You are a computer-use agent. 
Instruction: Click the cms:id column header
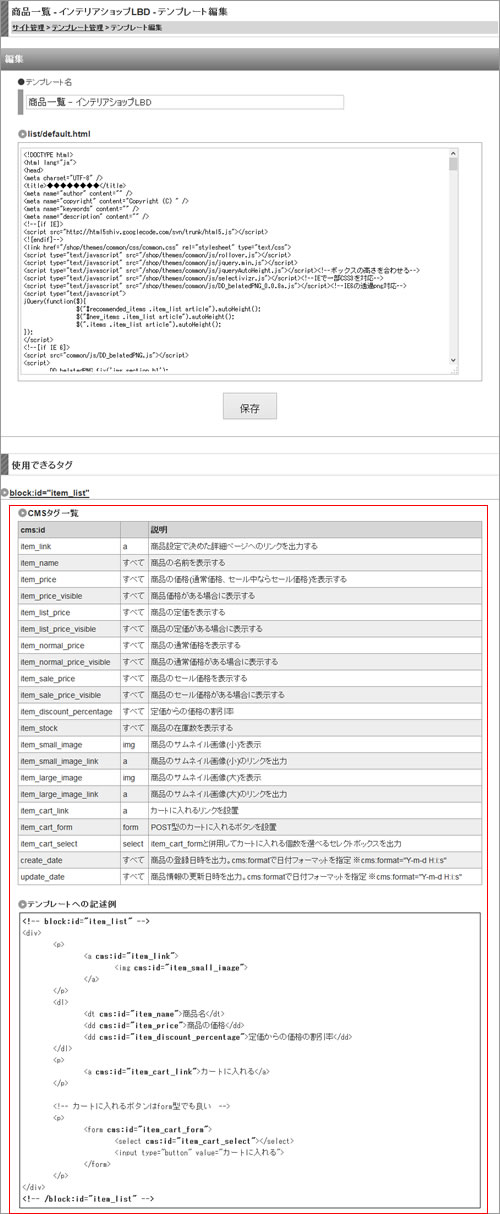tap(69, 529)
